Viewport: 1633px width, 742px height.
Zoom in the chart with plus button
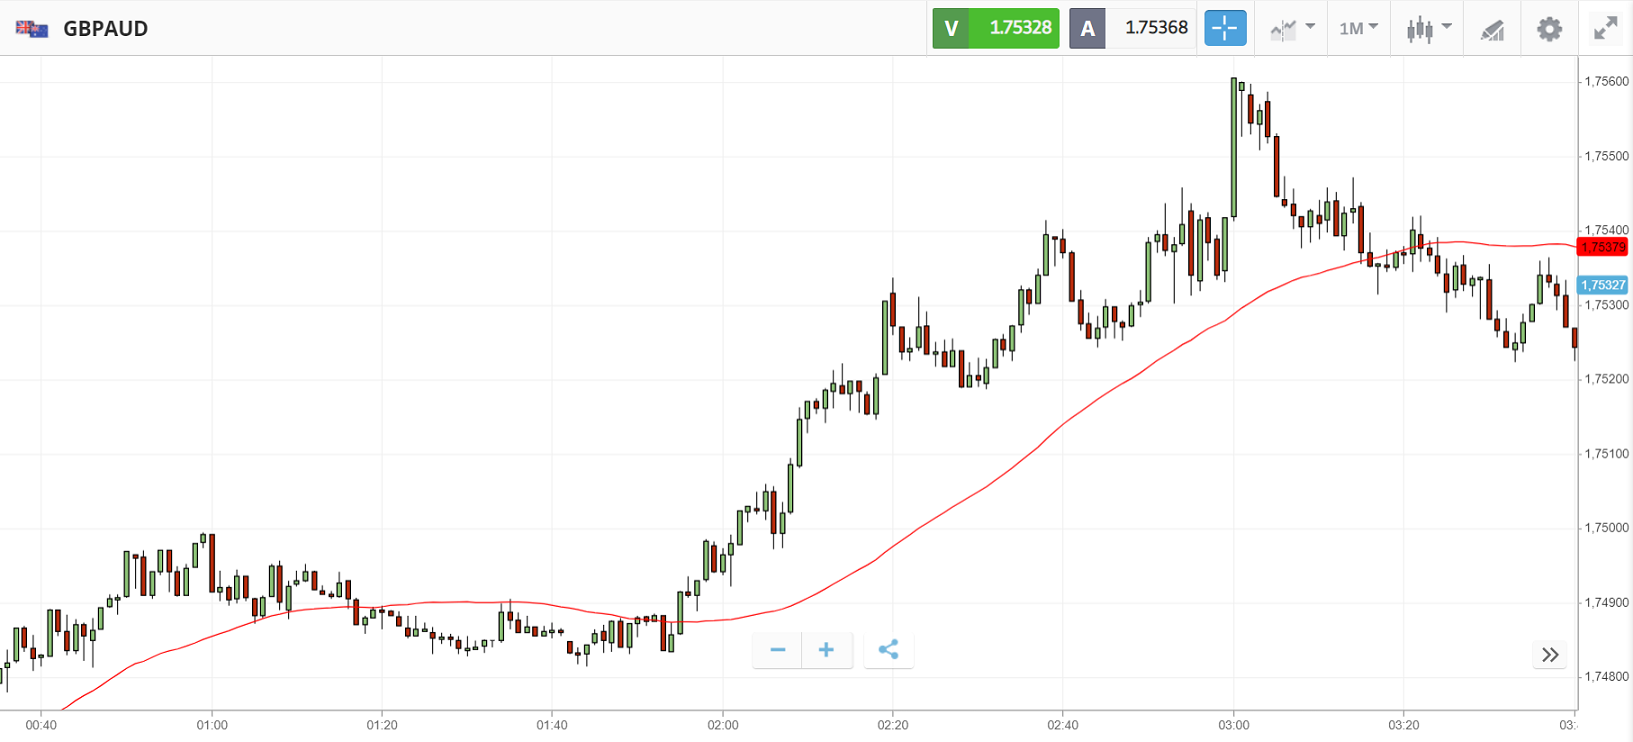pyautogui.click(x=827, y=650)
